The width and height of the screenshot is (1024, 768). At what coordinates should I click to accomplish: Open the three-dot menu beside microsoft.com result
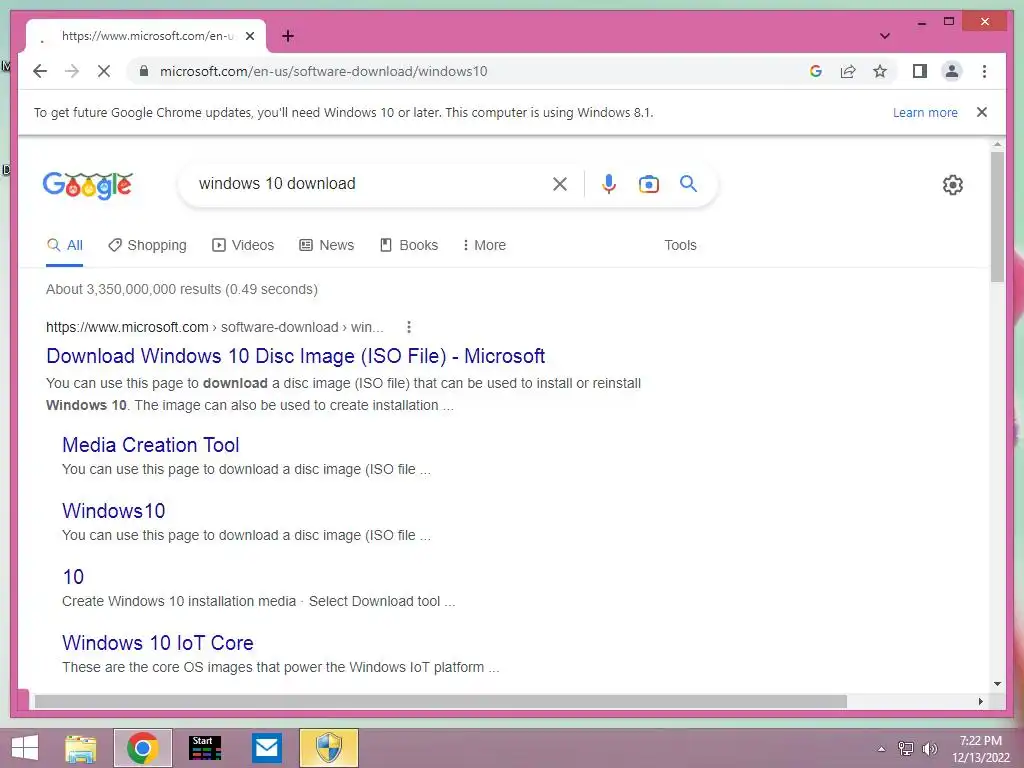pyautogui.click(x=409, y=327)
